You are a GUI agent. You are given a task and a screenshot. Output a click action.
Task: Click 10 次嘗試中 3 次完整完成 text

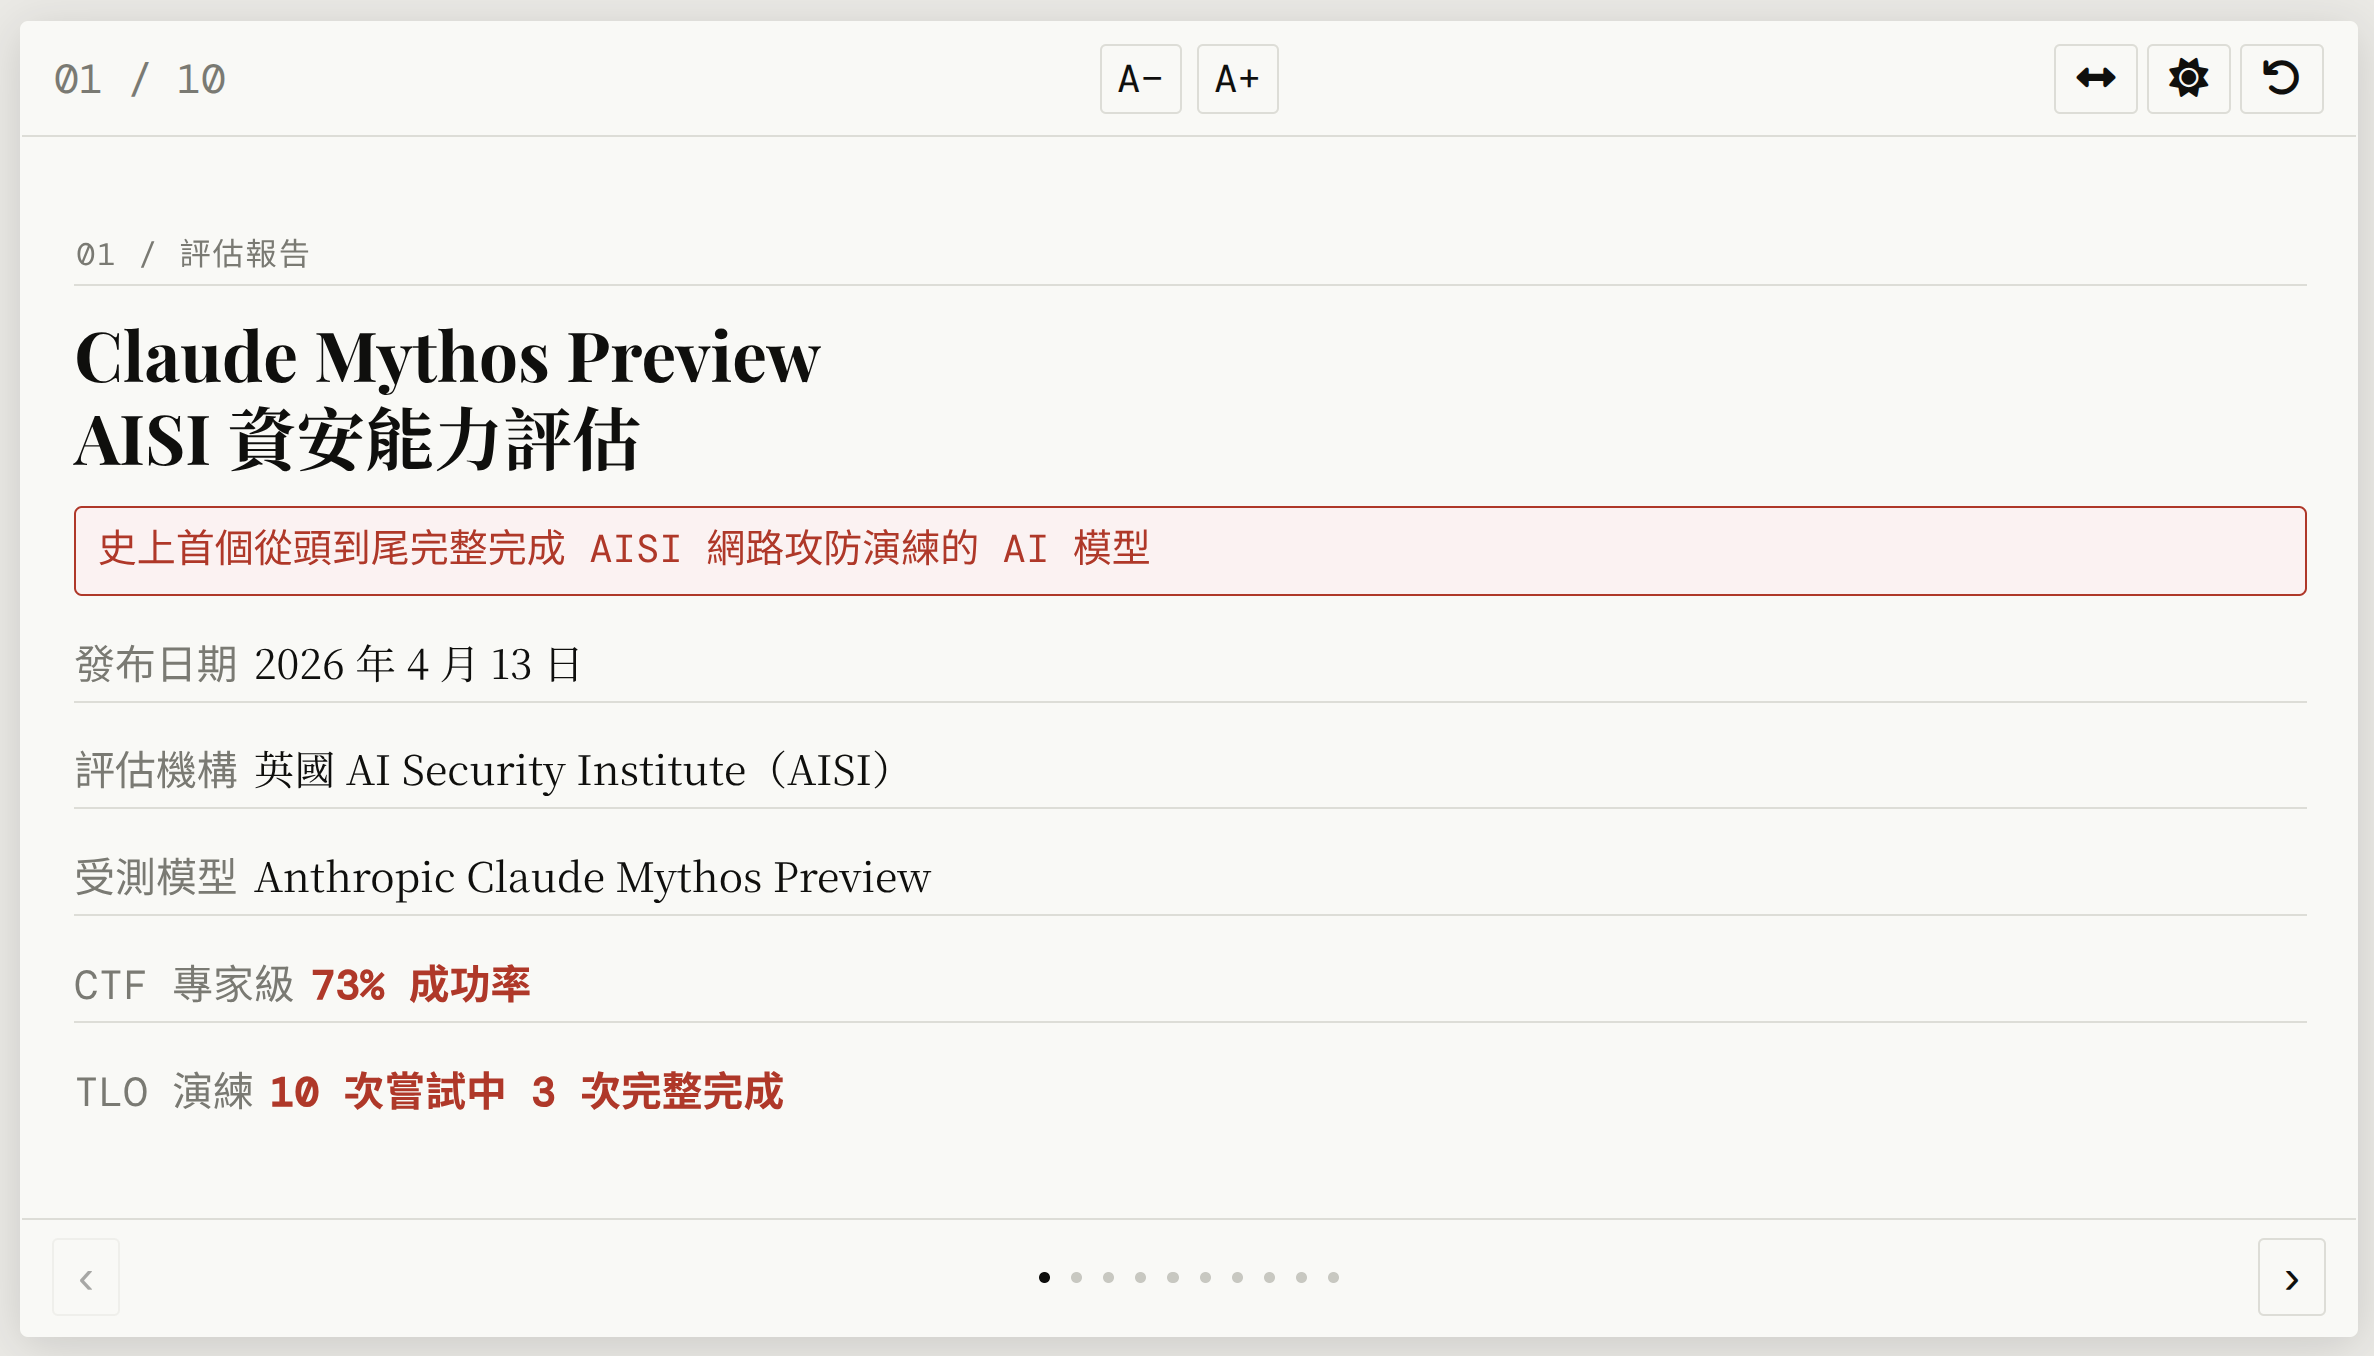tap(527, 1092)
